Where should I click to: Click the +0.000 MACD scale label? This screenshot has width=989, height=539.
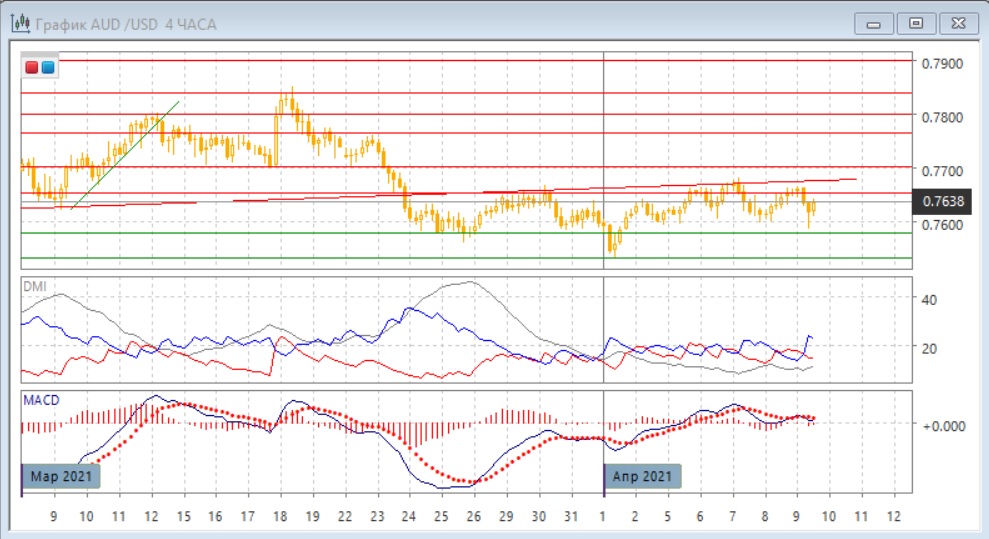pyautogui.click(x=943, y=426)
